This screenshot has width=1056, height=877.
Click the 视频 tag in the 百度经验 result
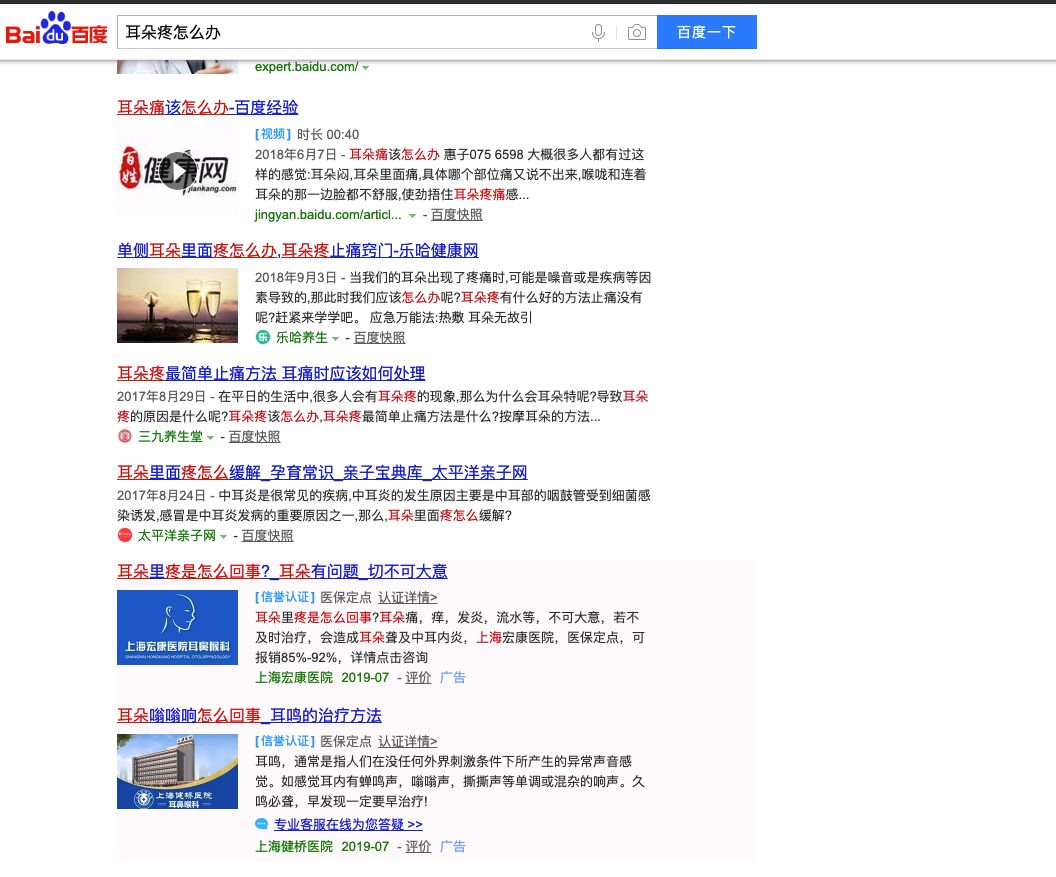(x=273, y=134)
